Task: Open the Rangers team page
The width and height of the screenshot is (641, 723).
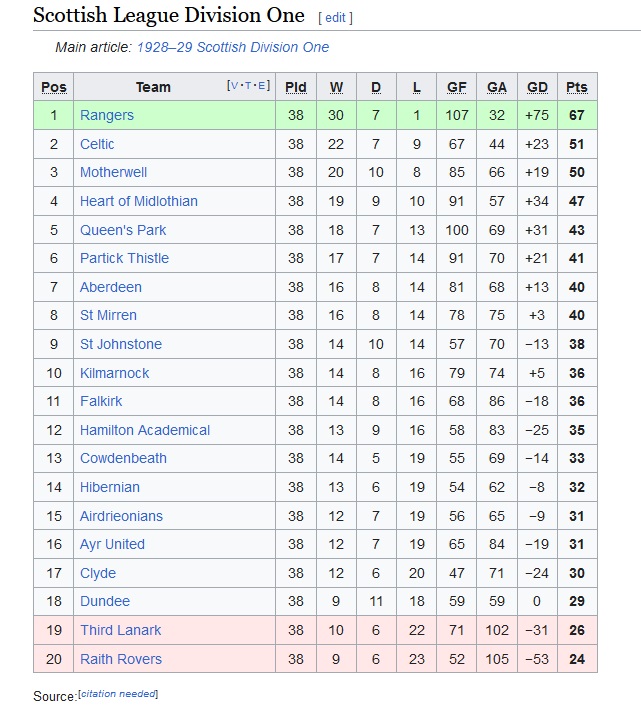Action: point(107,115)
